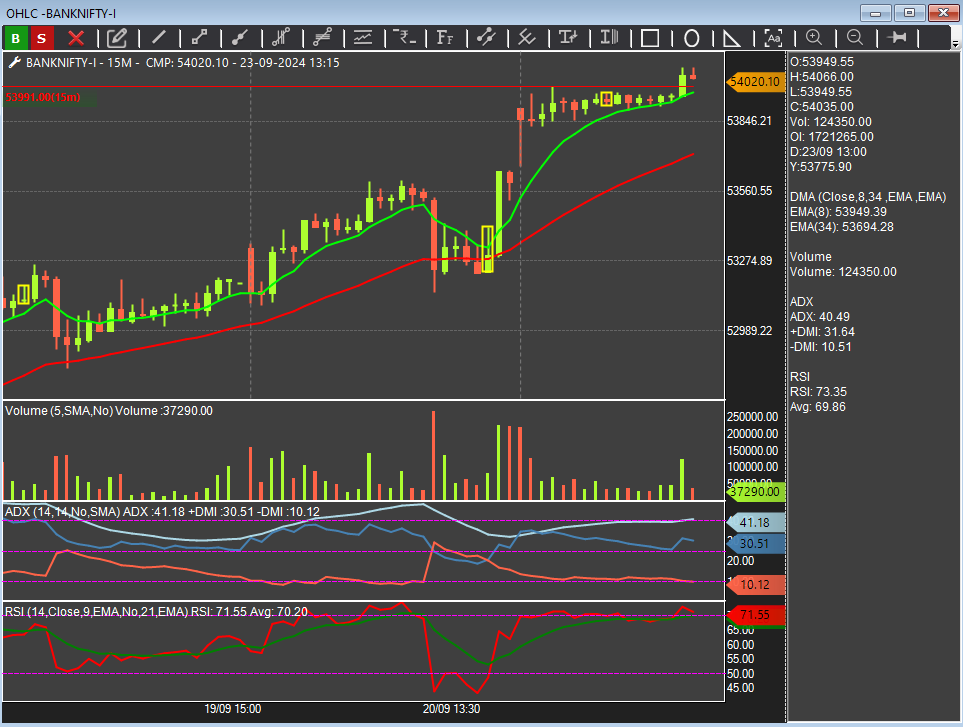Click the D:23/09 13:00 date row
963x727 pixels.
[x=828, y=152]
